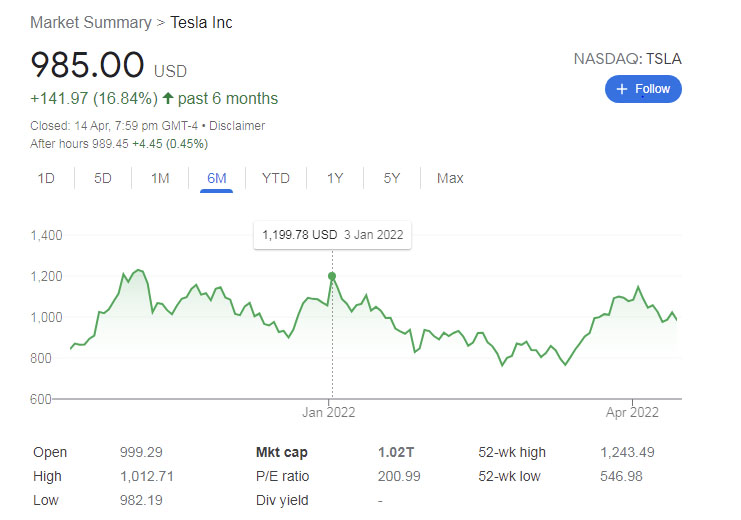741x520 pixels.
Task: Select the 1D time range tab
Action: click(x=46, y=178)
